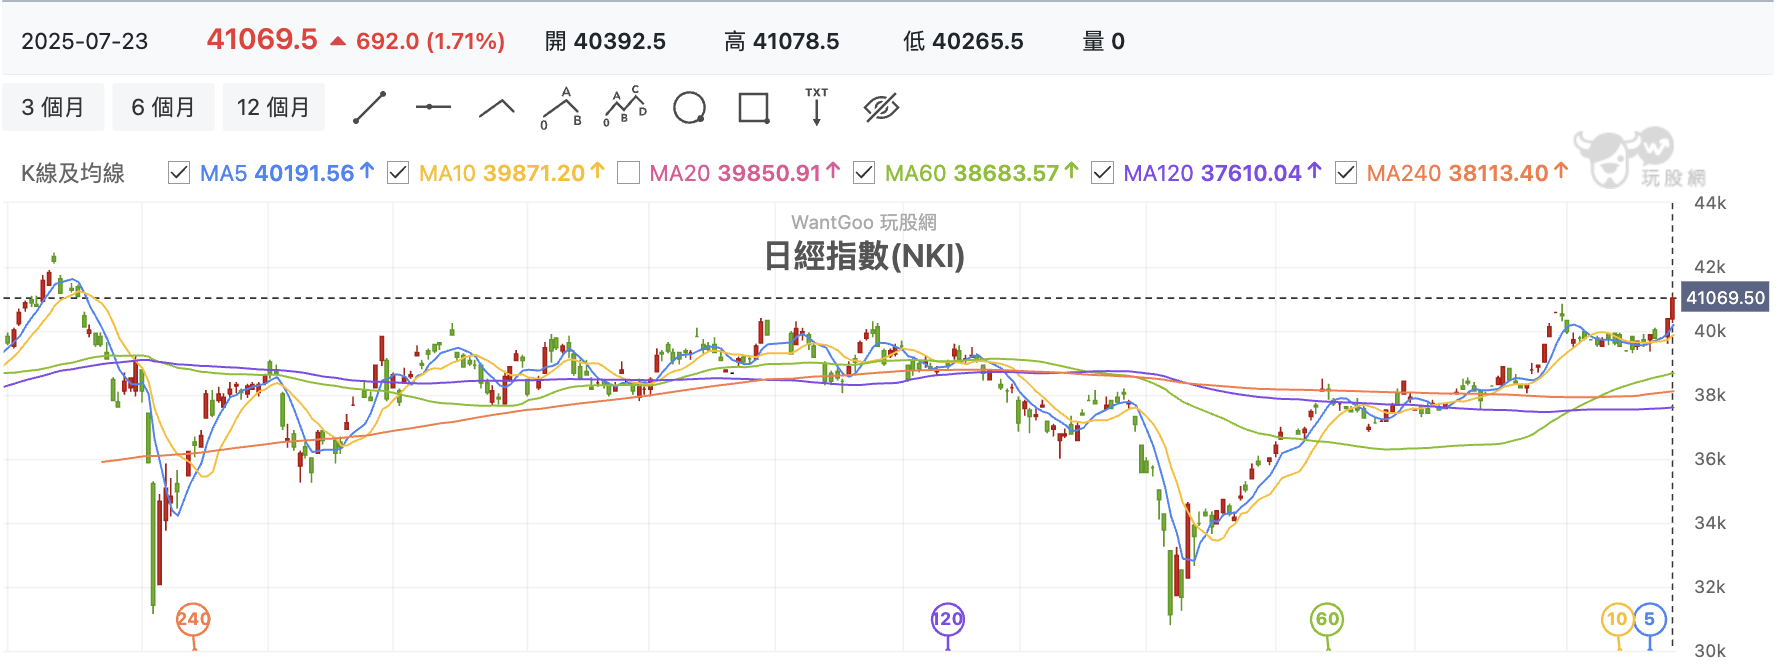Uncheck the MA60 moving average checkbox
This screenshot has height=670, width=1784.
[x=864, y=173]
